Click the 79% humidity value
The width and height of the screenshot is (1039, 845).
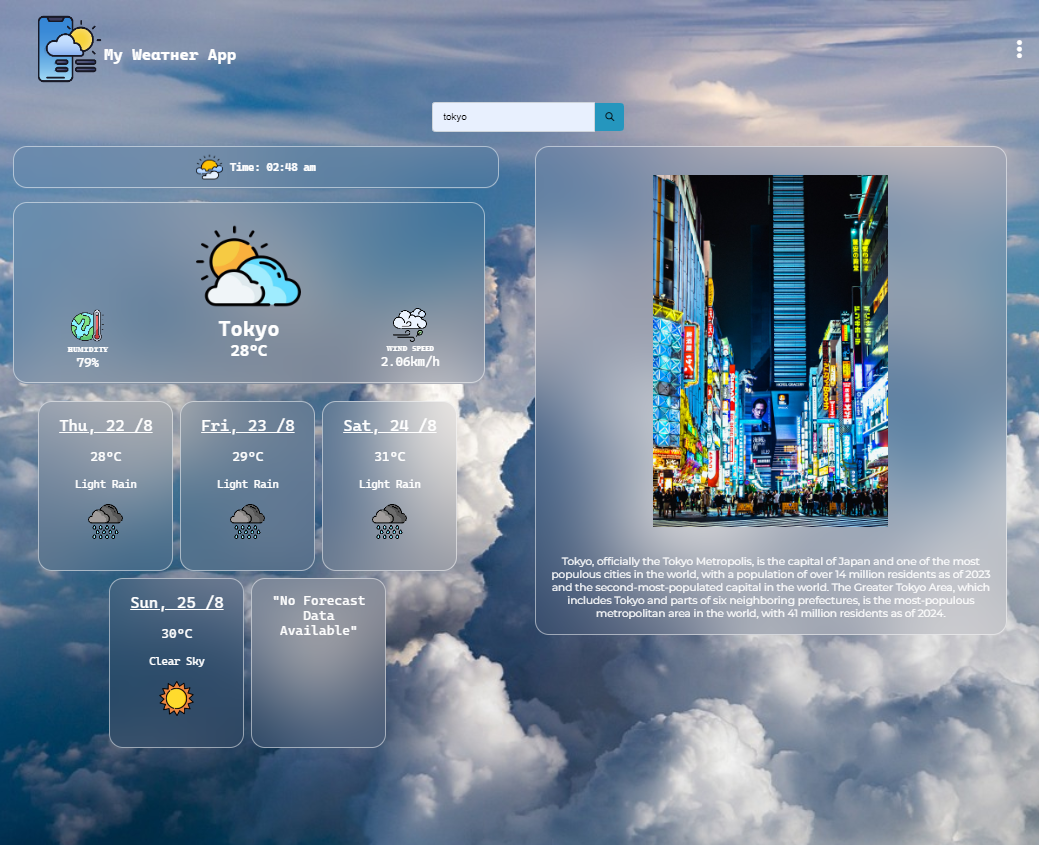[x=87, y=363]
